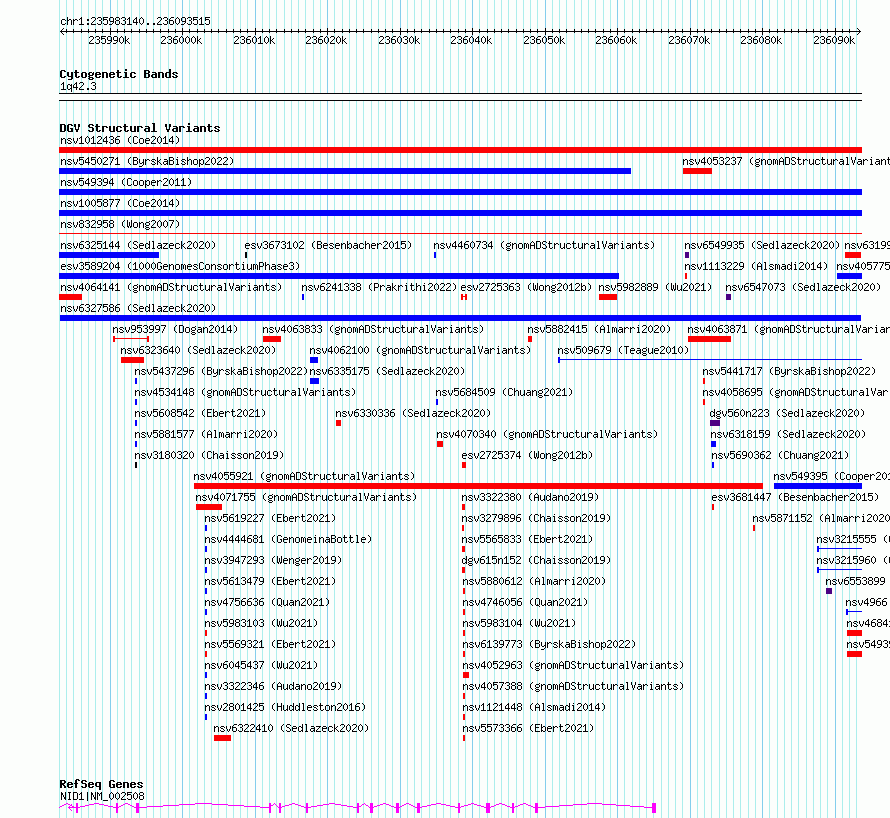Select the nsv5450271 (ByrskaBishop2022) label

[147, 161]
